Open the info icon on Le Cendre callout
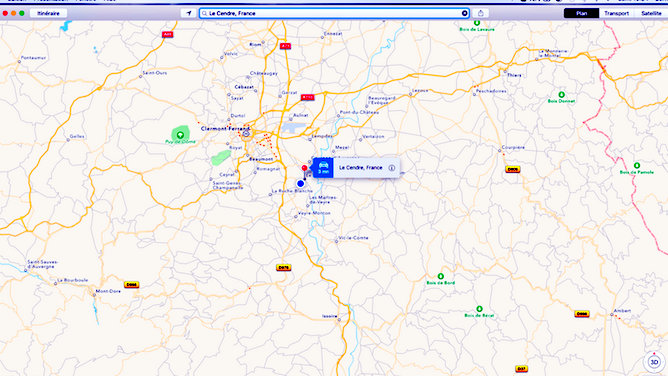Viewport: 668px width, 376px height. [392, 168]
